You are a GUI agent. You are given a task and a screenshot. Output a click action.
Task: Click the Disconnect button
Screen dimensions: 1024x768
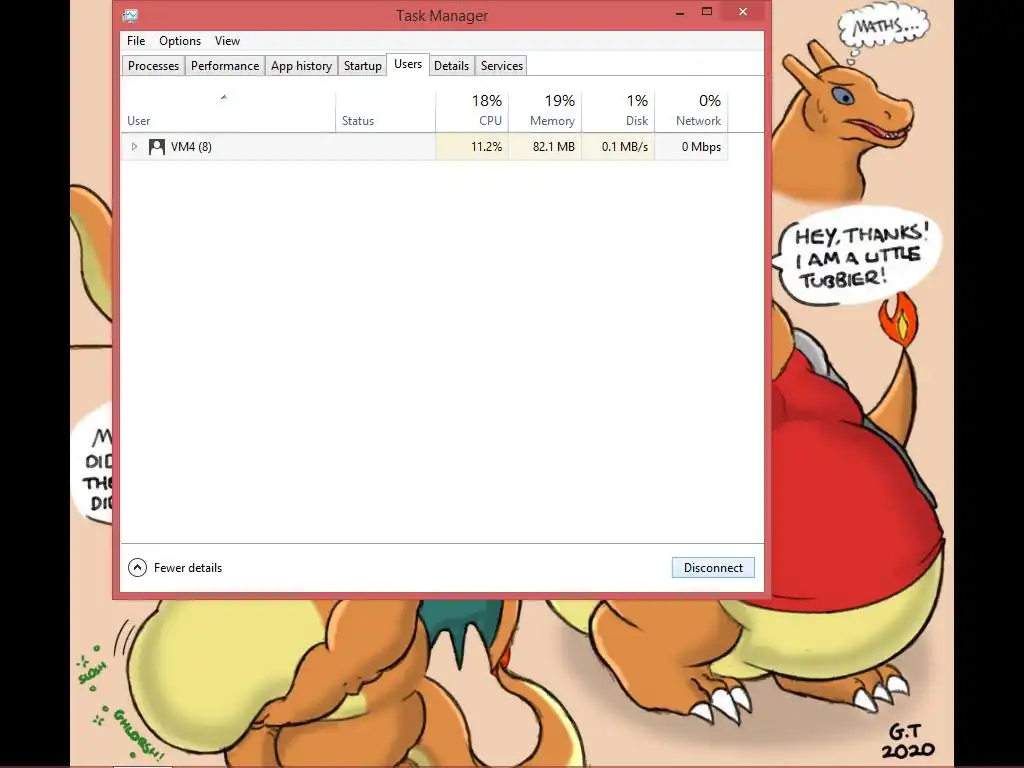pyautogui.click(x=713, y=568)
